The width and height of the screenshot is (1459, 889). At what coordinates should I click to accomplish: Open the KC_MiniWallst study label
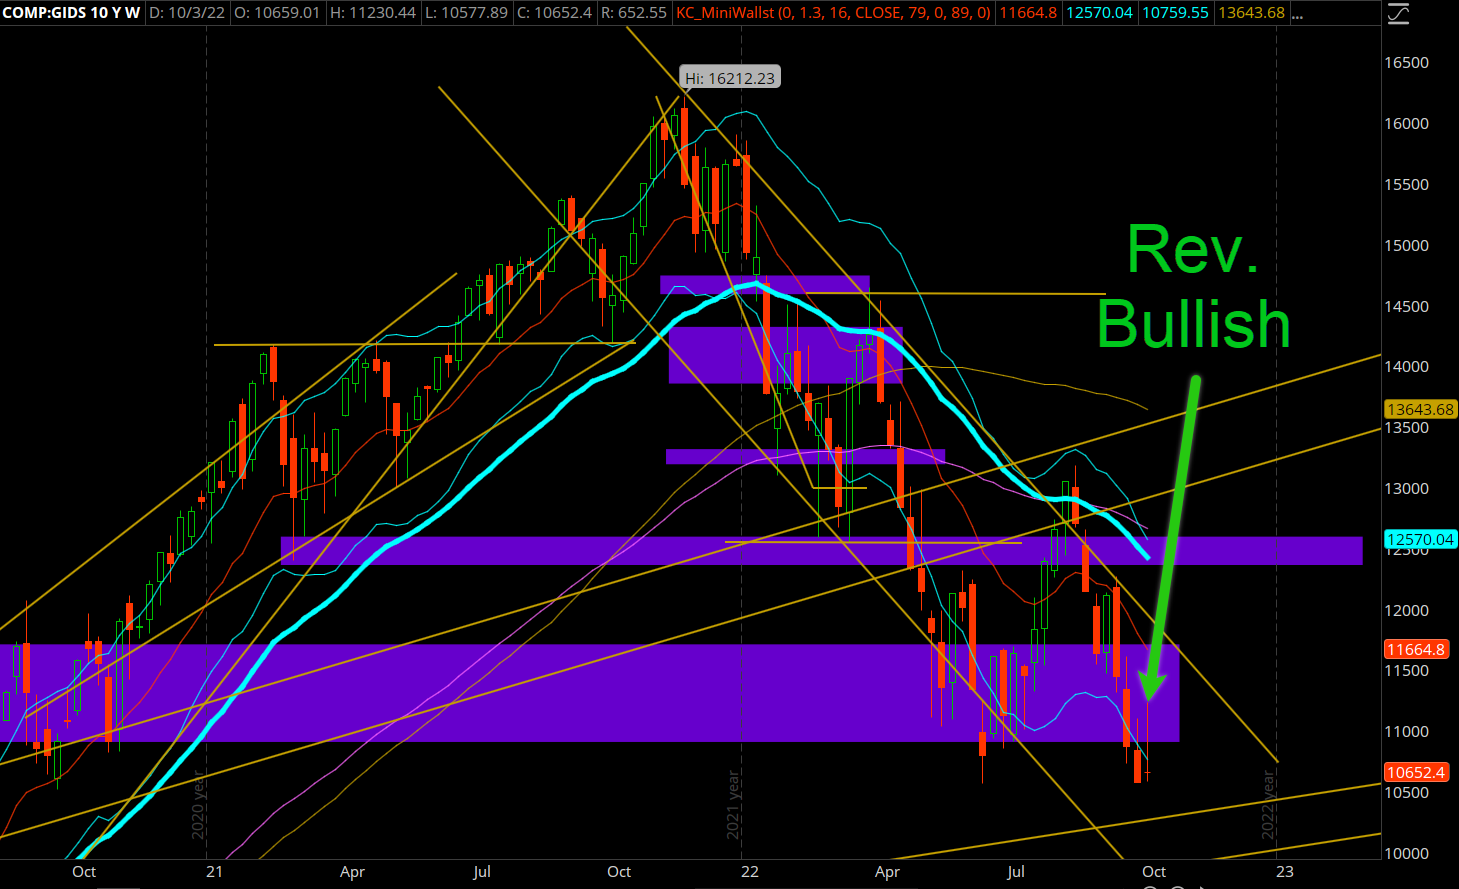point(833,13)
